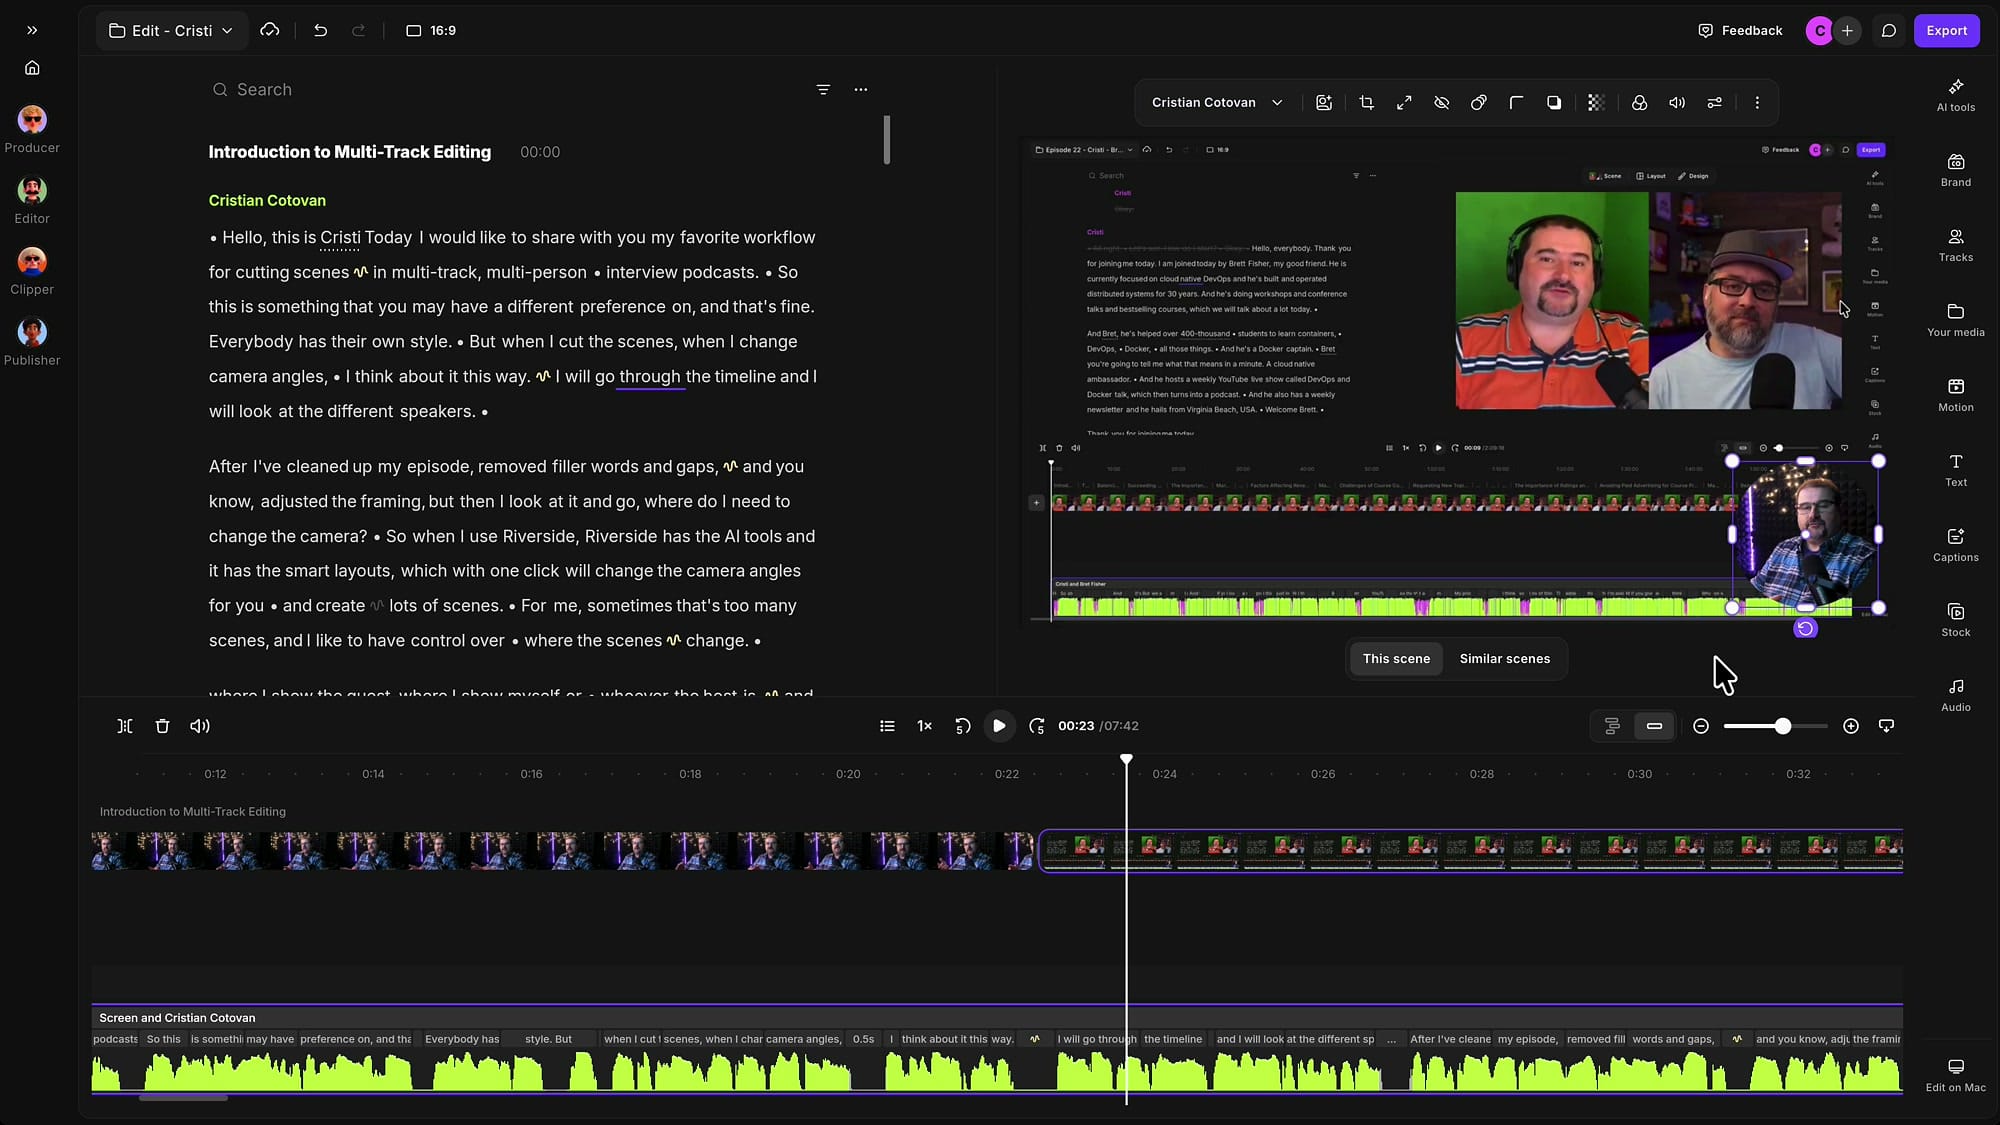This screenshot has height=1125, width=2000.
Task: Expand the Cristian Cotovan layer dropdown
Action: point(1217,102)
